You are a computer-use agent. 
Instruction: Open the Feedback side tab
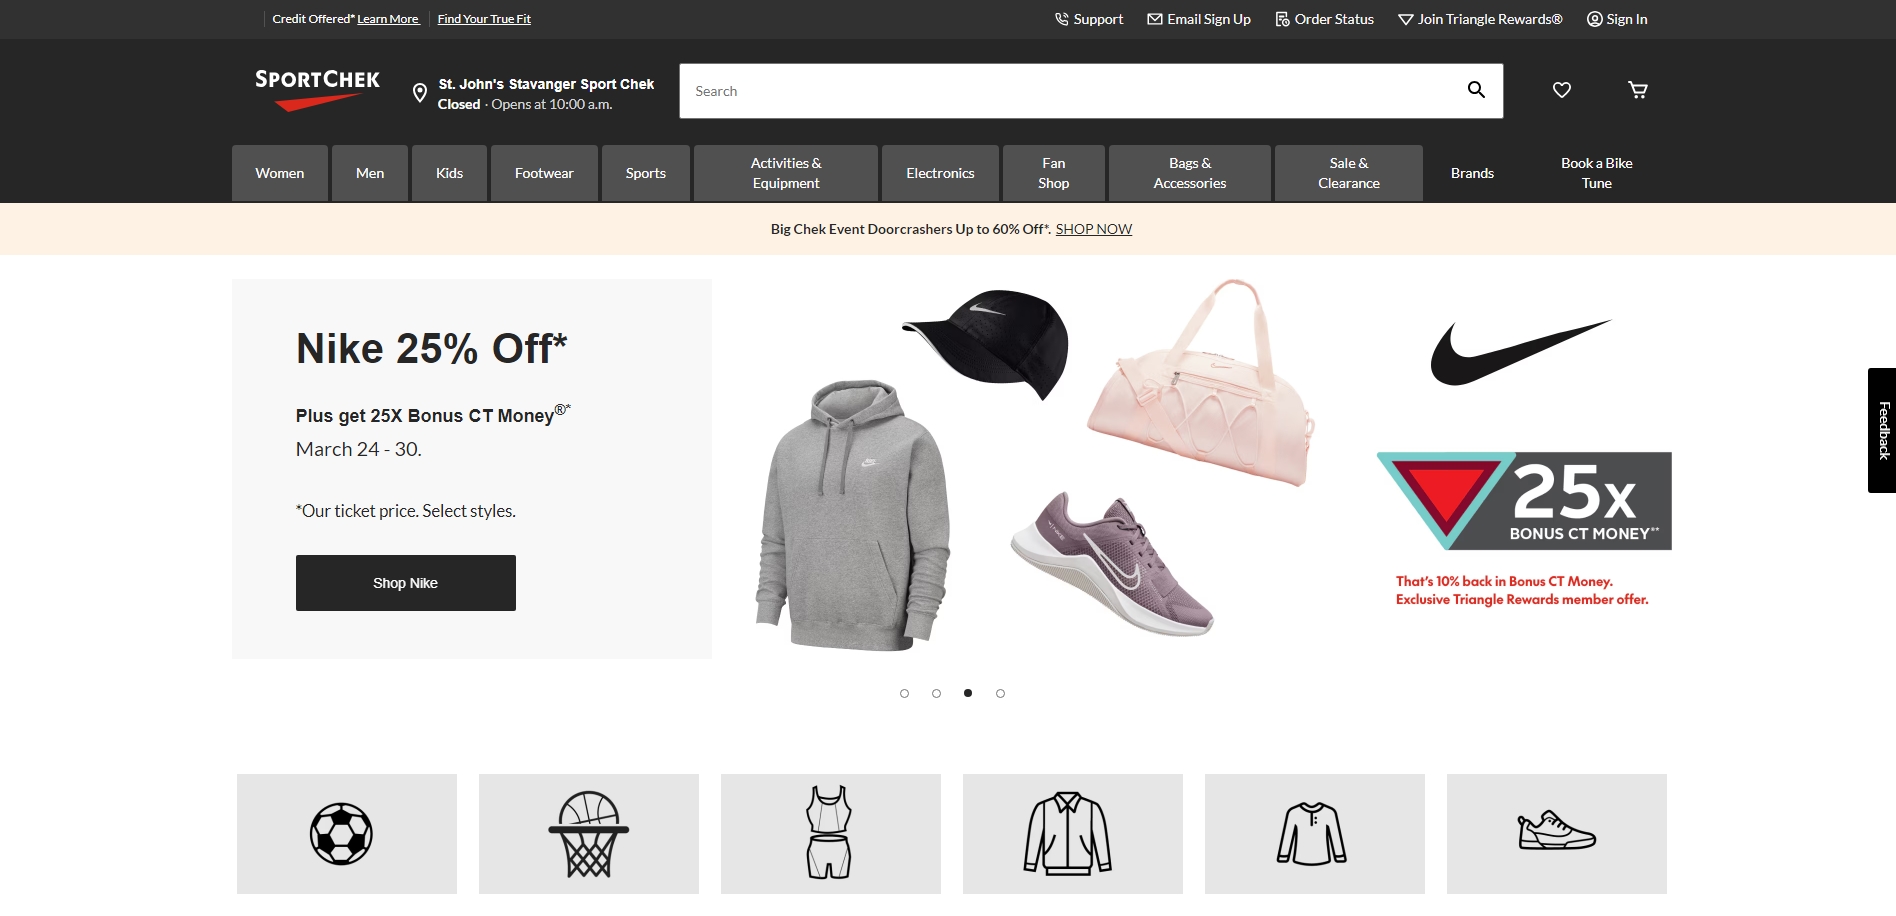click(1882, 430)
